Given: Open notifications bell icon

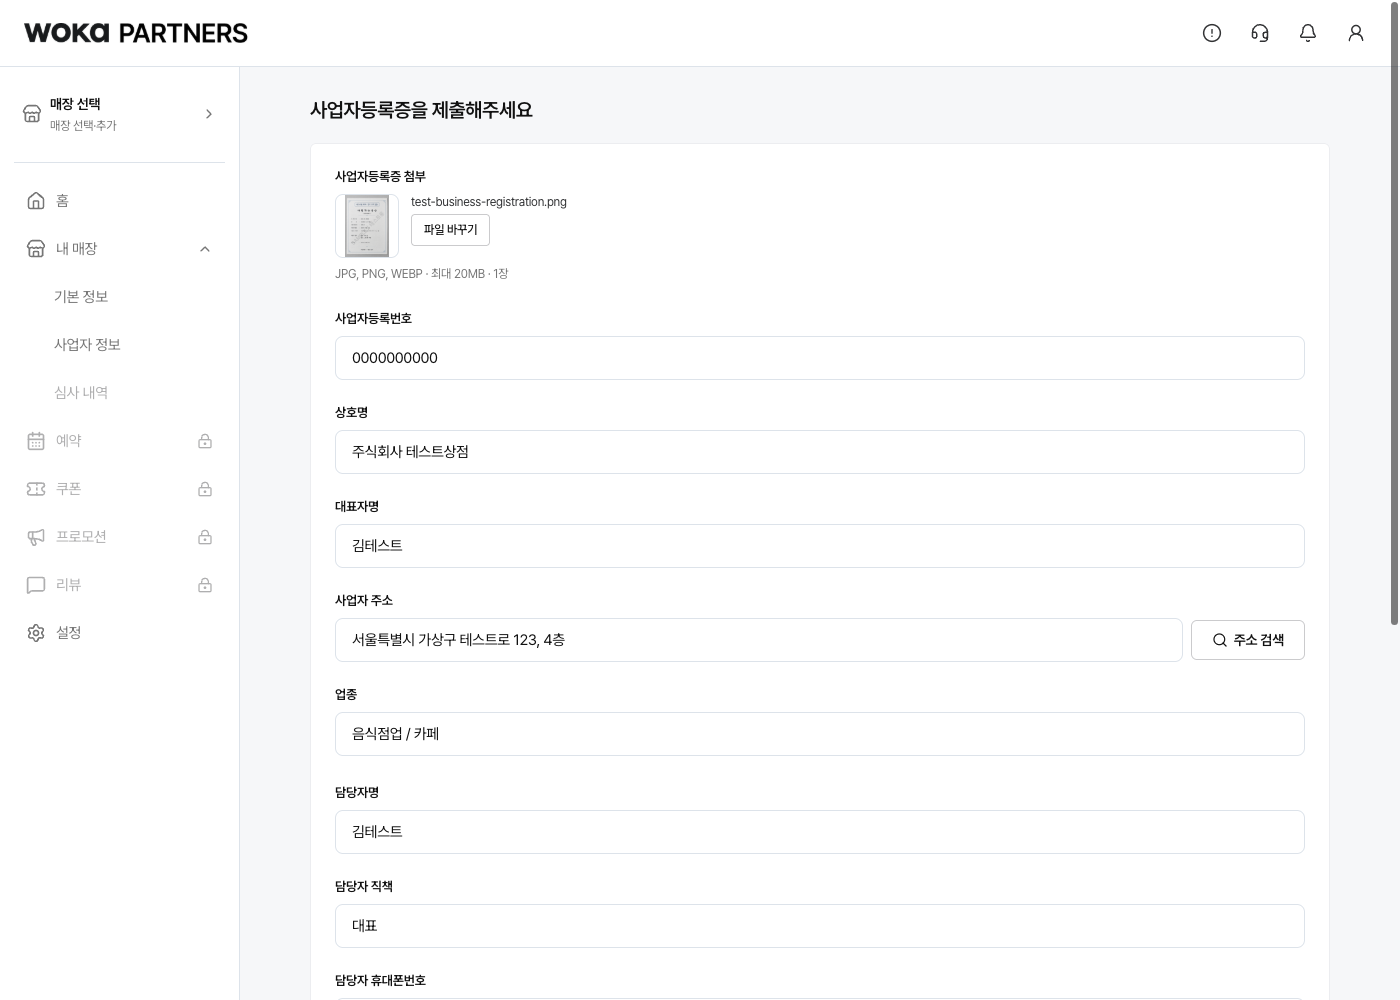Looking at the screenshot, I should 1308,33.
